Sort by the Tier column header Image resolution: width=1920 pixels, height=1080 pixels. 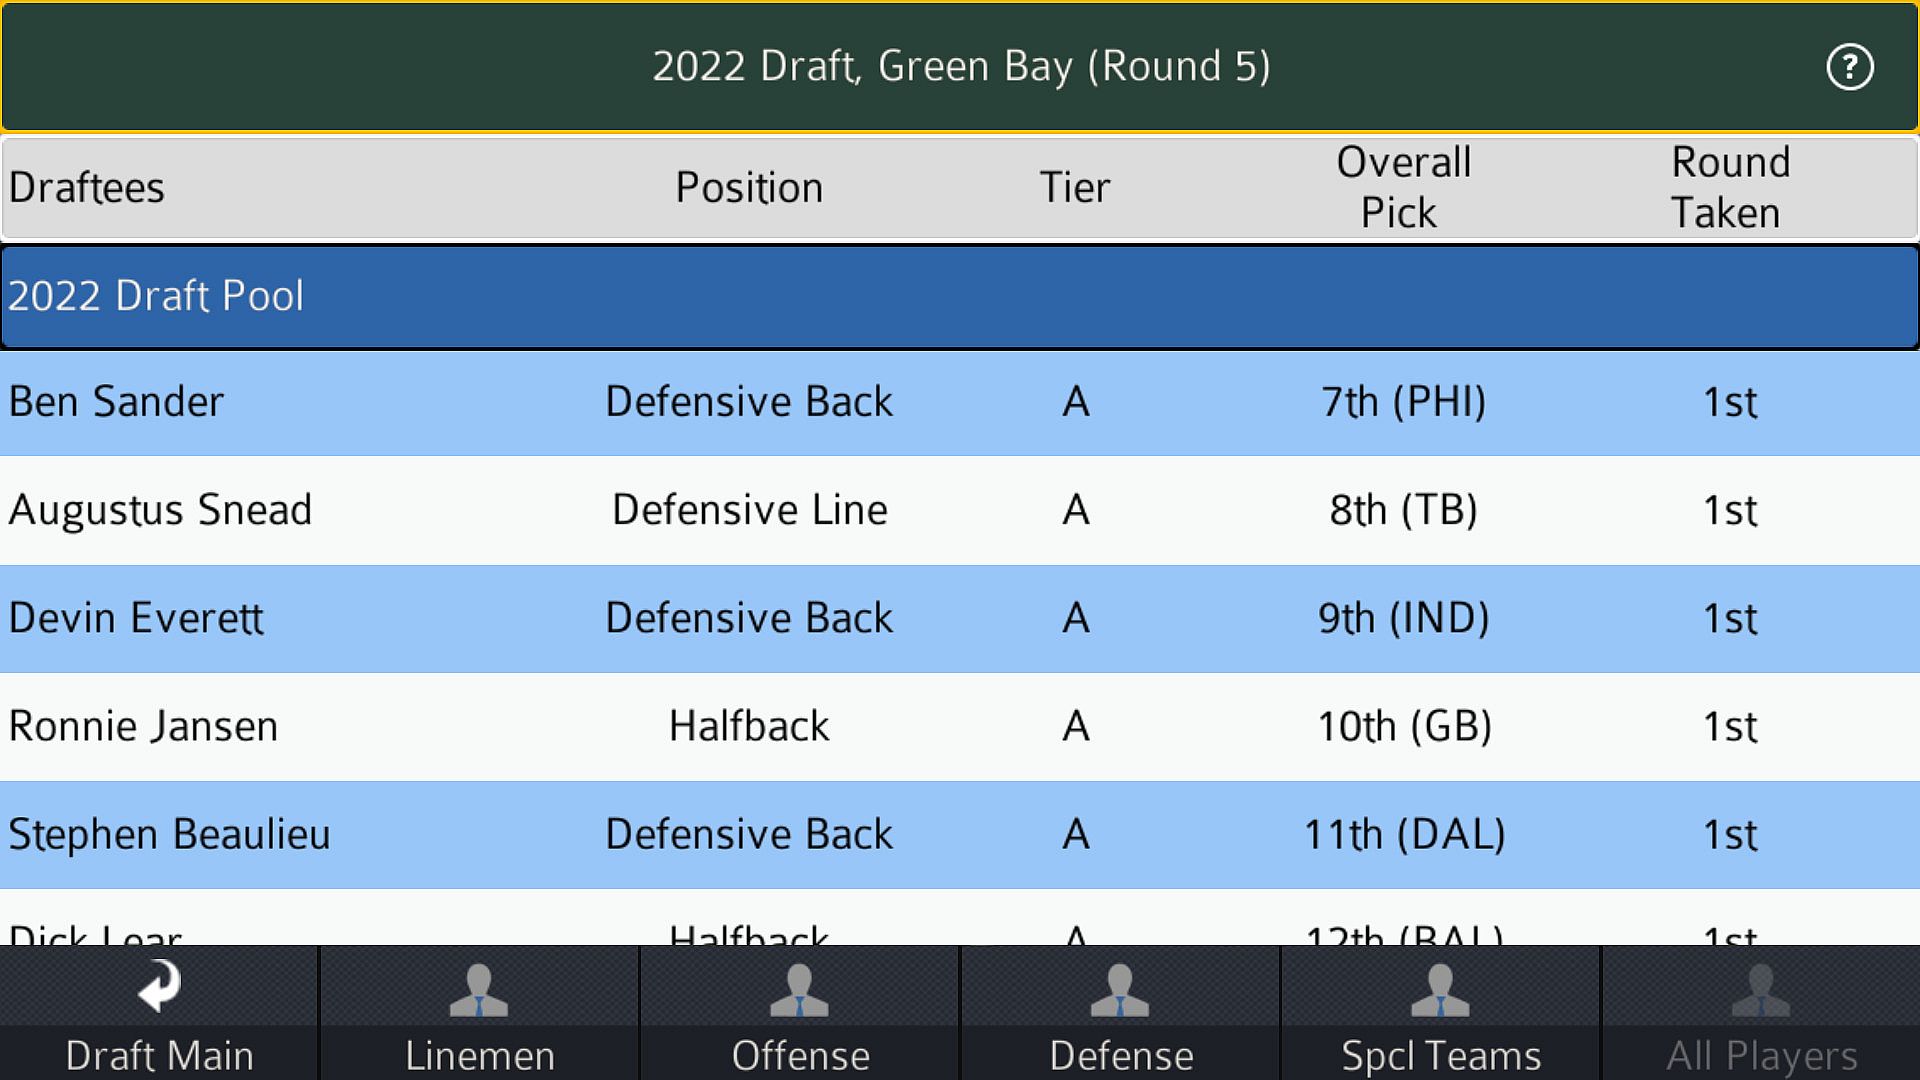(x=1075, y=188)
